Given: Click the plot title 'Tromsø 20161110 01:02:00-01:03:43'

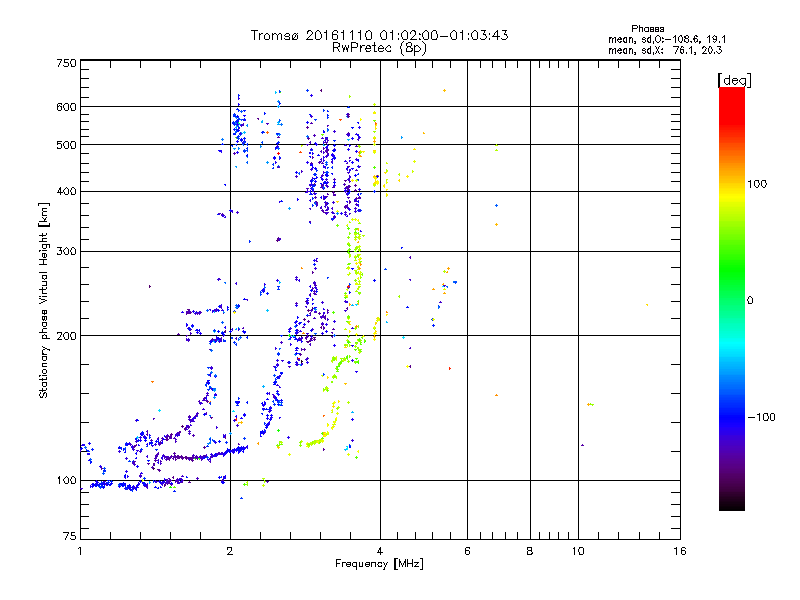Looking at the screenshot, I should [x=379, y=35].
